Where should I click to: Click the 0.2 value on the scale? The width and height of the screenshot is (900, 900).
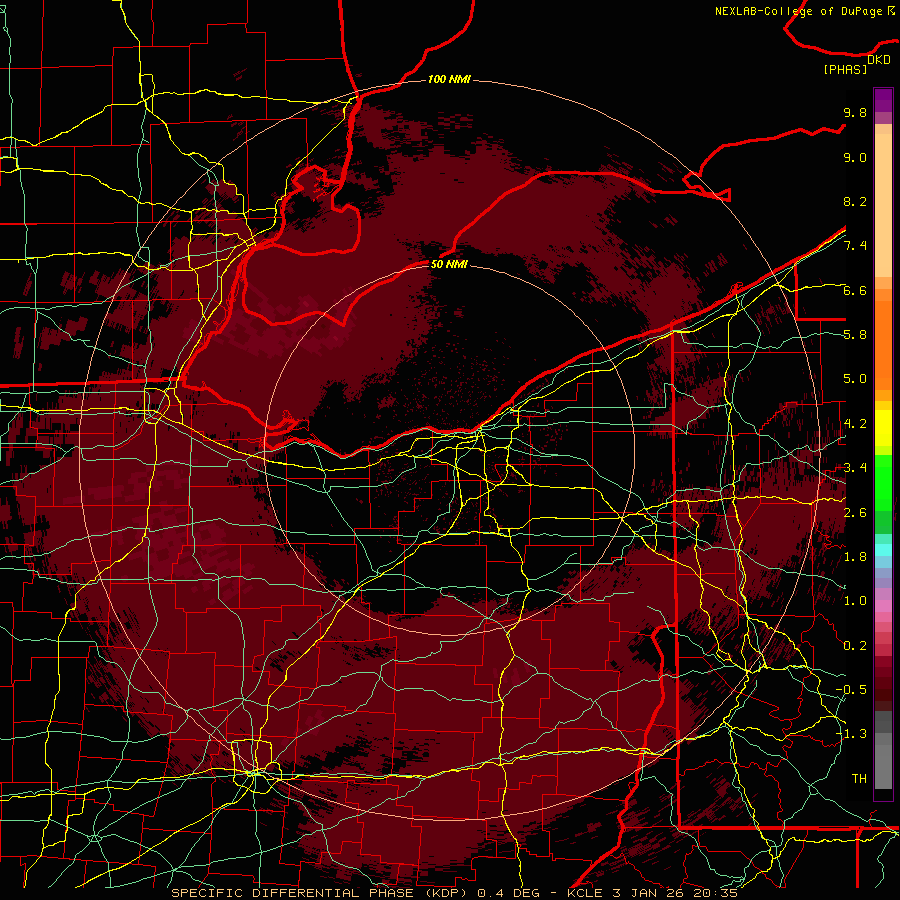coord(855,646)
